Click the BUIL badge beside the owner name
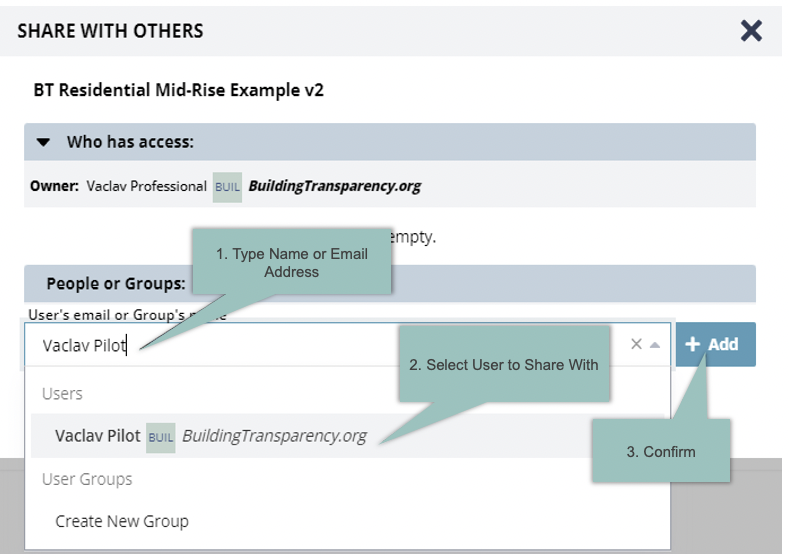Image resolution: width=789 pixels, height=558 pixels. coord(227,187)
